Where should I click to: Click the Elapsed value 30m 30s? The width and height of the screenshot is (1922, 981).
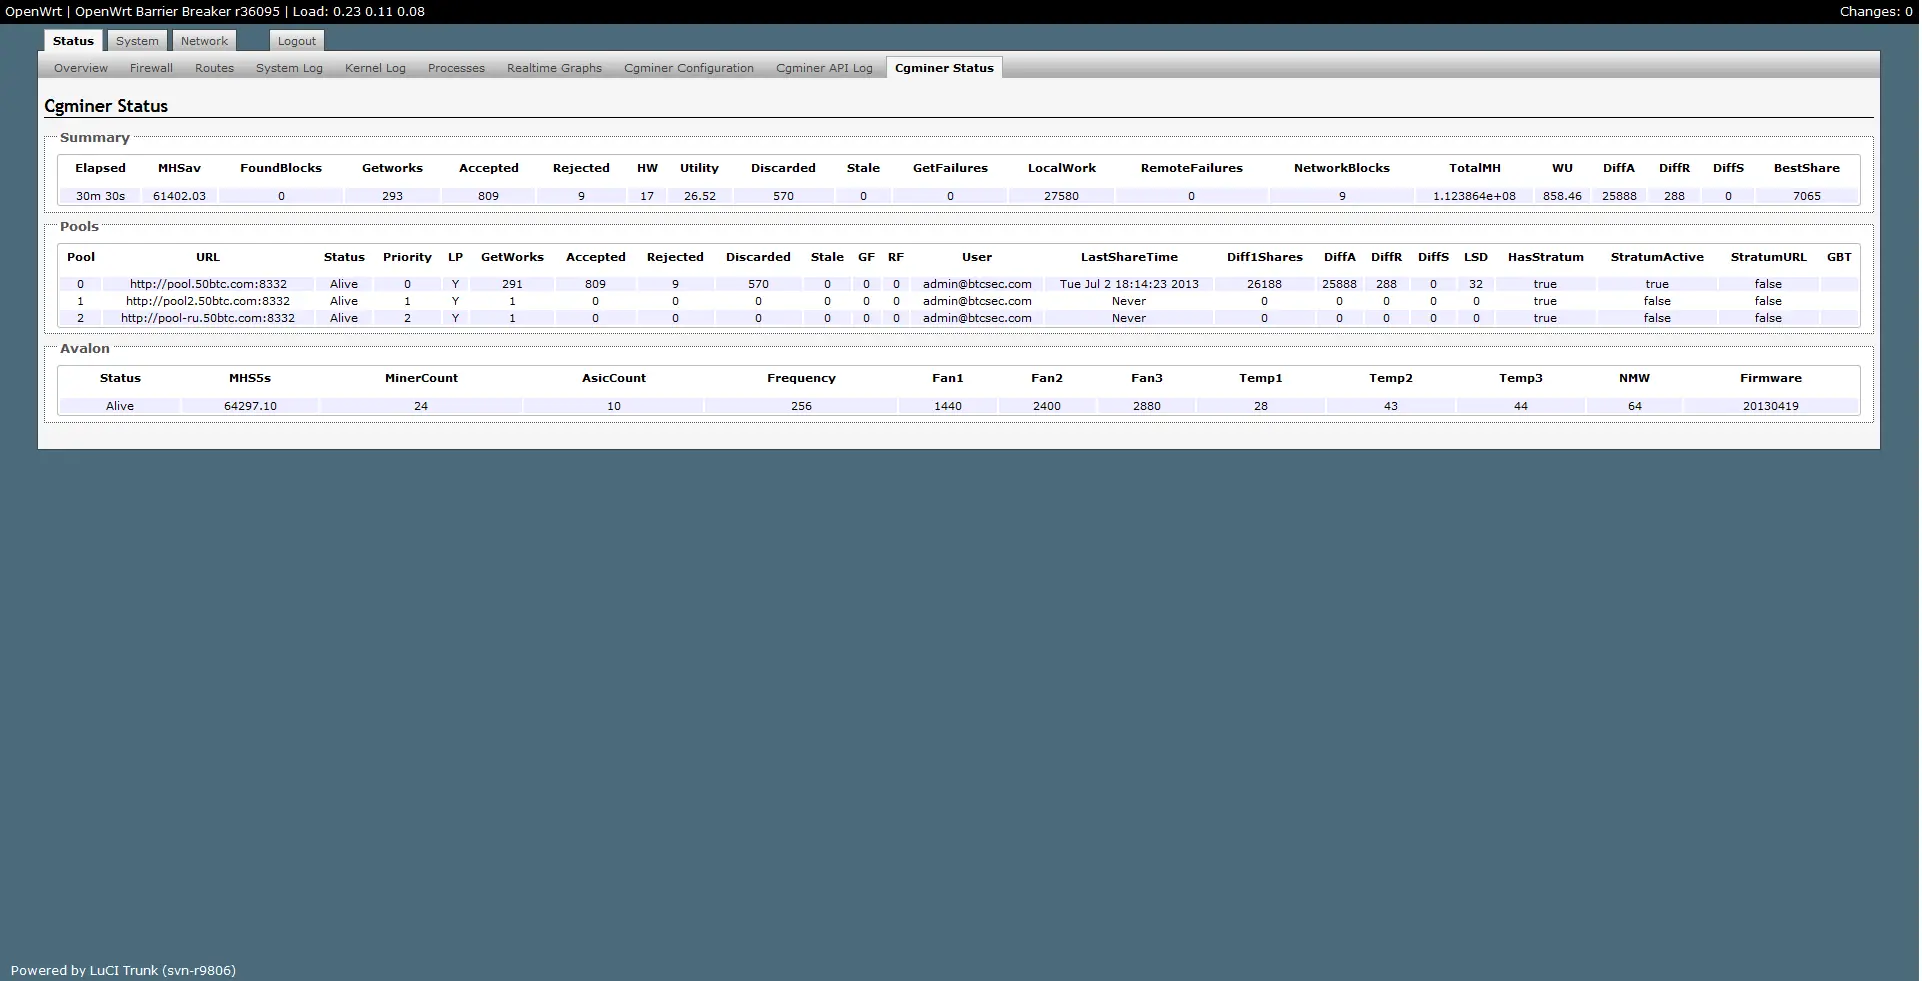pyautogui.click(x=100, y=196)
